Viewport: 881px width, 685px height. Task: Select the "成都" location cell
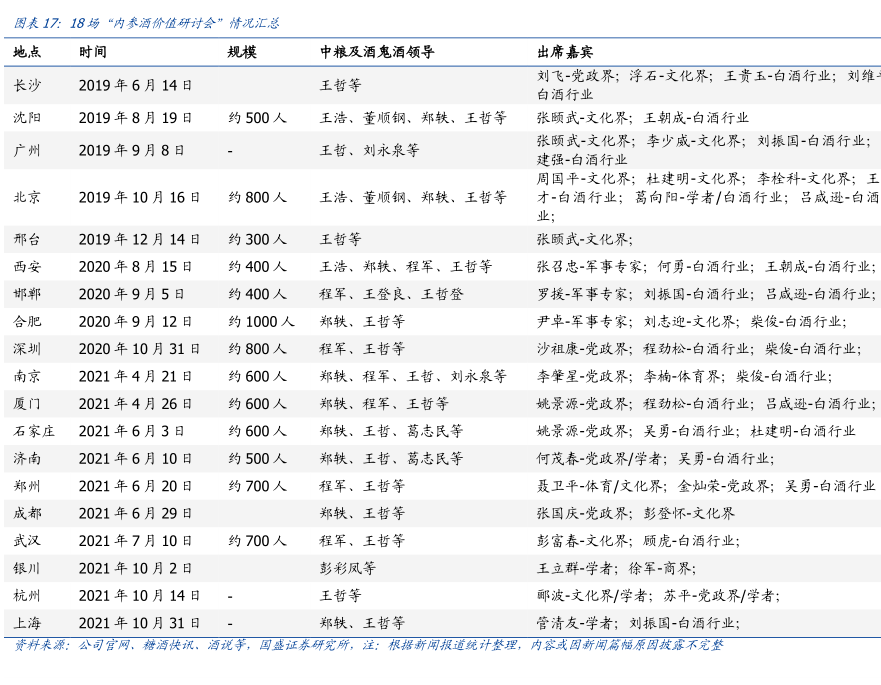click(27, 513)
